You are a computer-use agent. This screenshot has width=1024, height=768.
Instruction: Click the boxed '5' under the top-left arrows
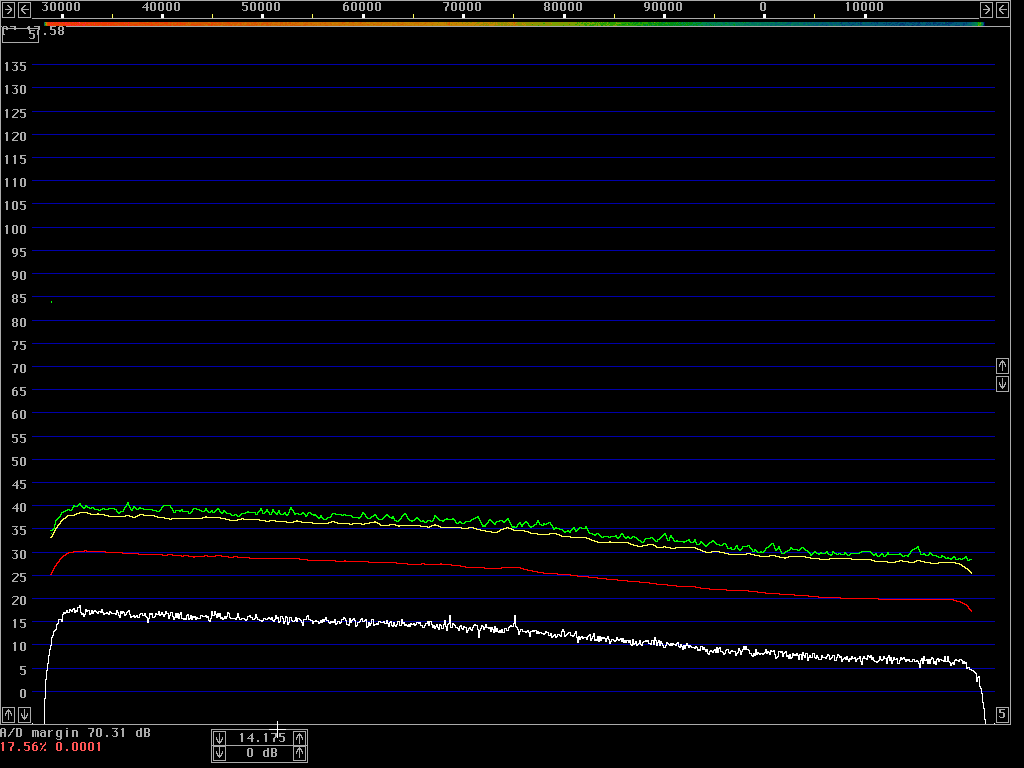[x=20, y=35]
